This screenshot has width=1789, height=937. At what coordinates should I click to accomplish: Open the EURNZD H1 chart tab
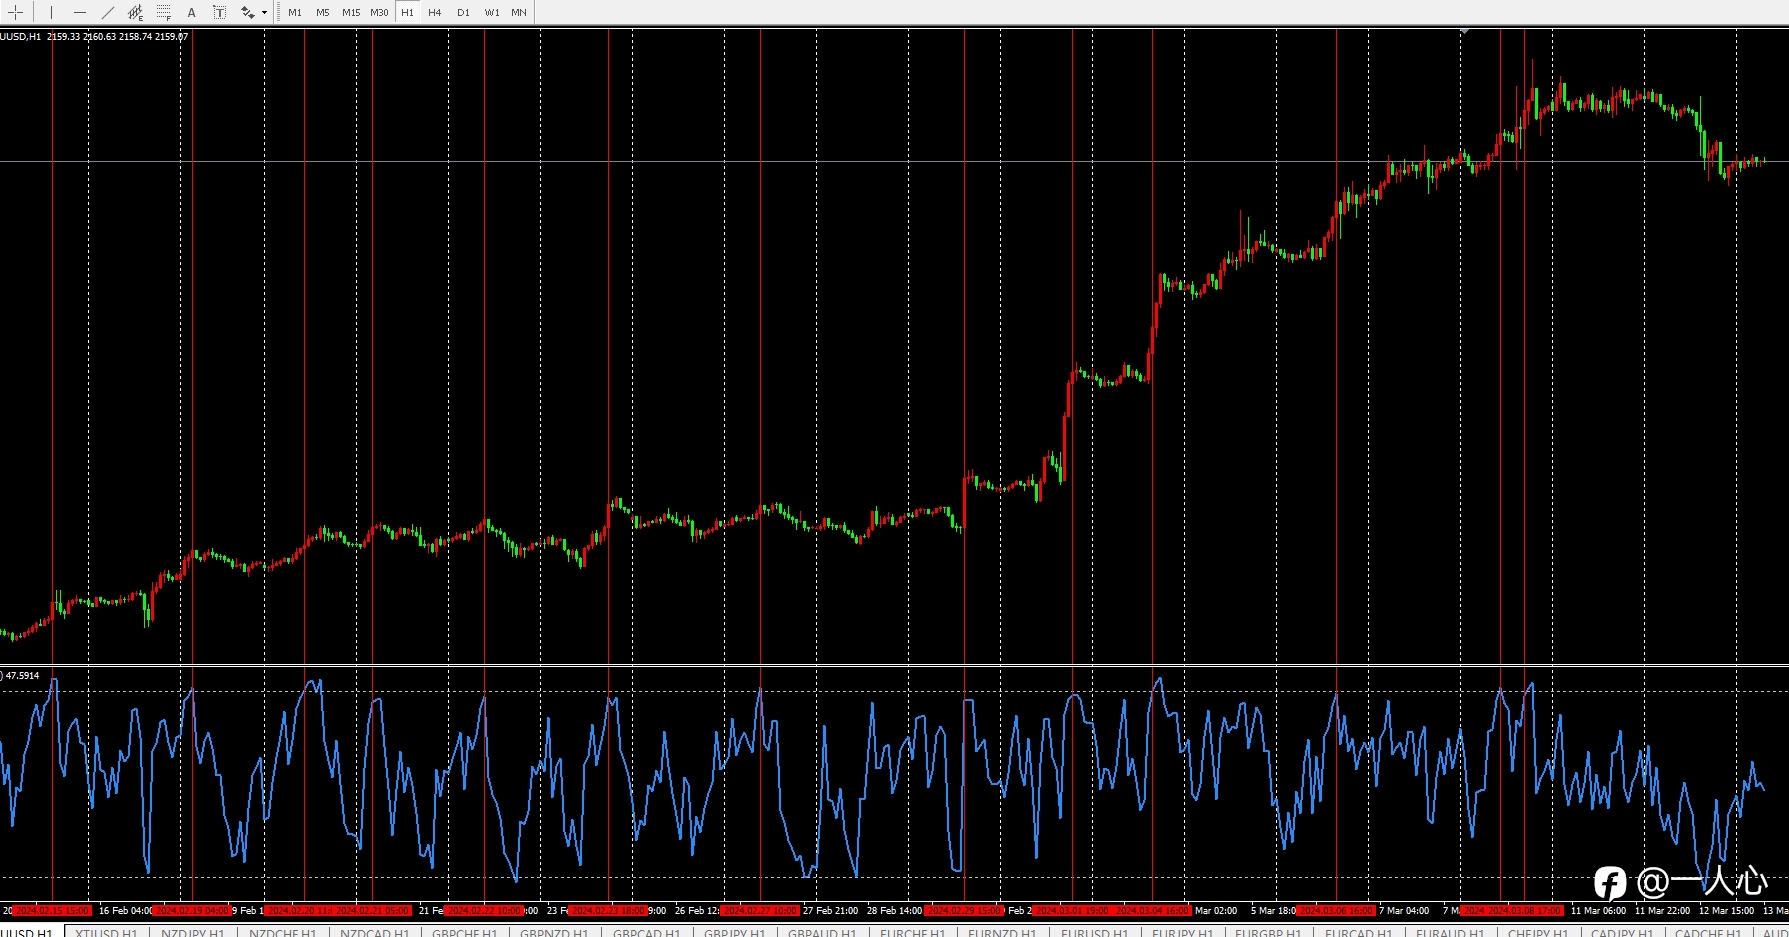pos(1002,932)
